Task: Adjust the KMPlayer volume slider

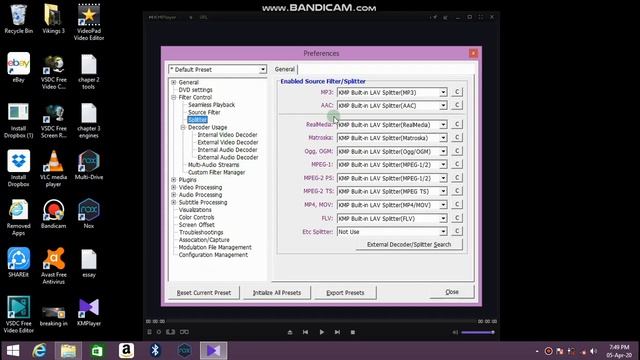Action: [x=478, y=332]
